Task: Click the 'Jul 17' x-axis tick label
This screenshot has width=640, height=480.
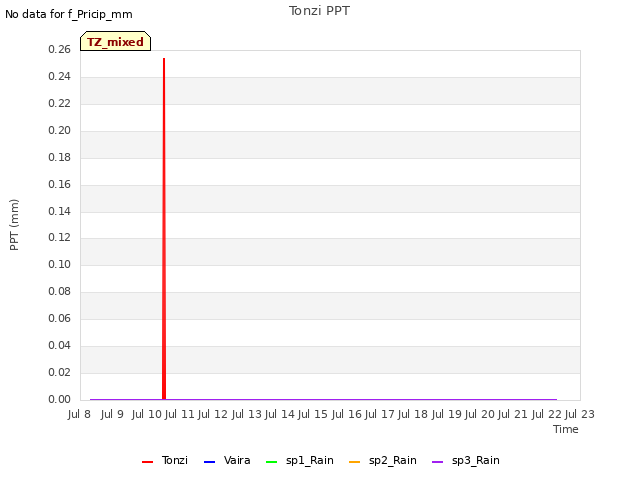Action: (x=380, y=414)
